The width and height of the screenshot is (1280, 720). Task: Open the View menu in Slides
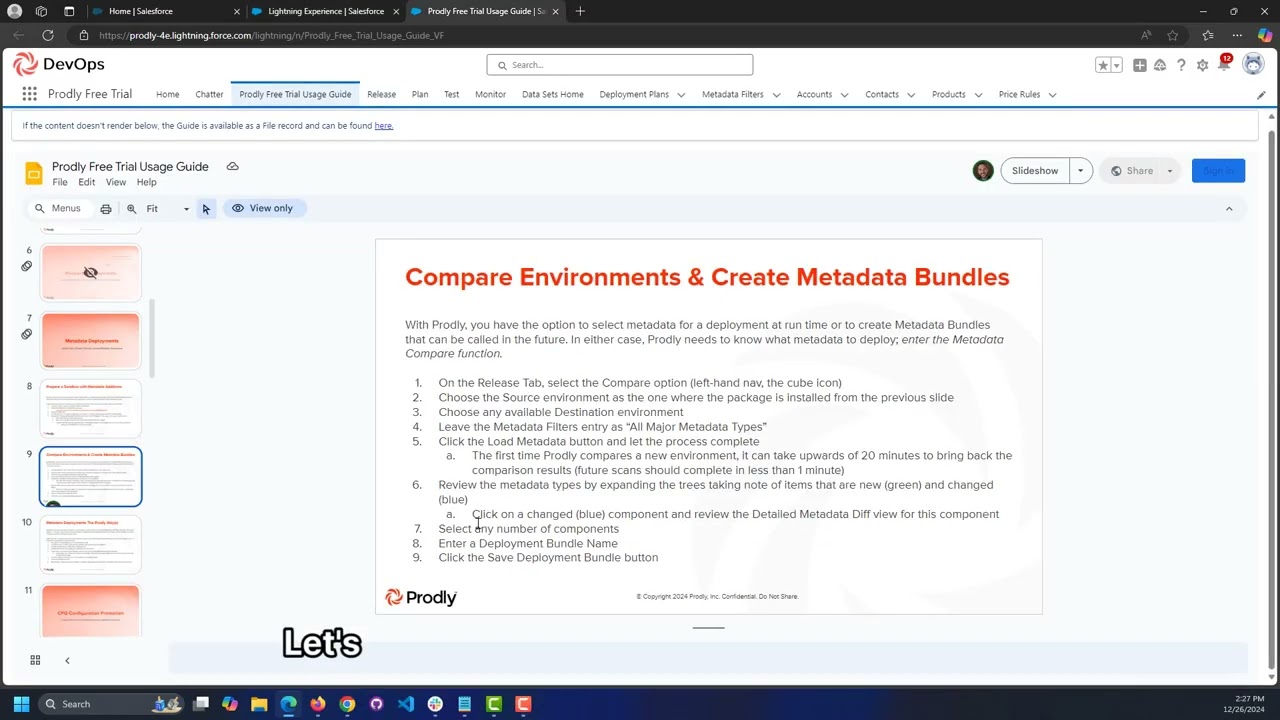(x=116, y=182)
